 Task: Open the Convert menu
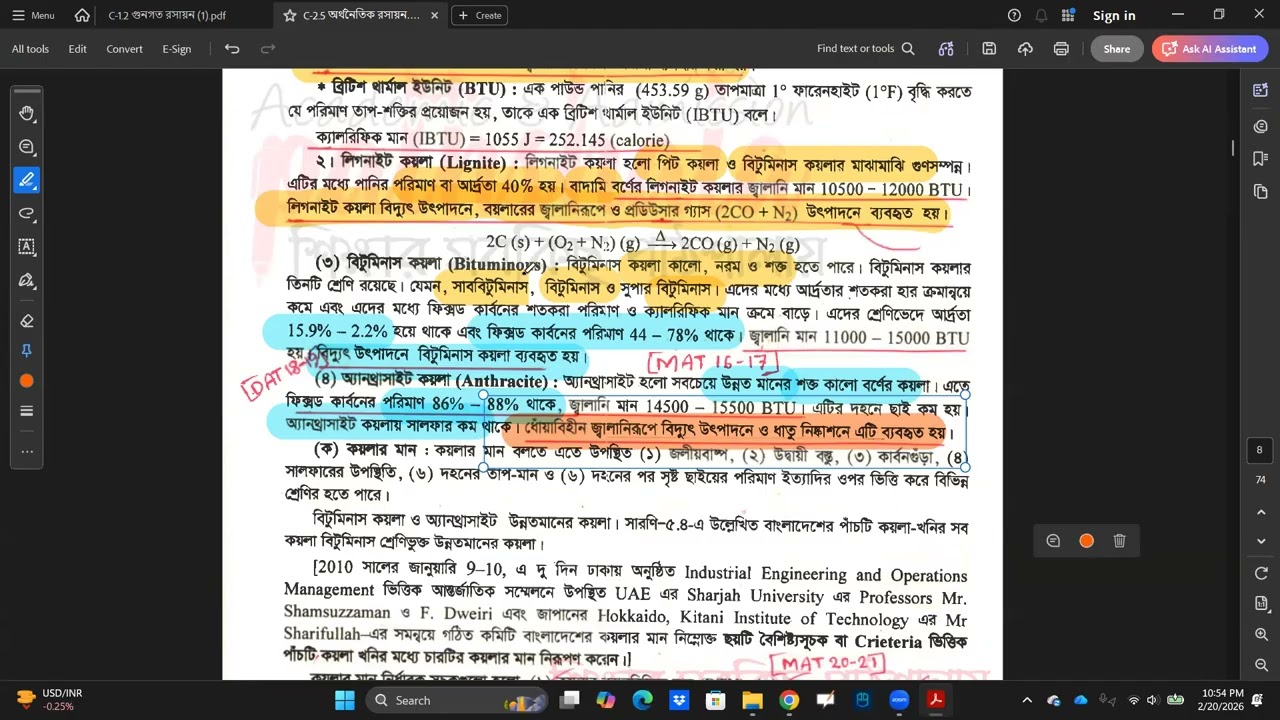click(x=124, y=49)
